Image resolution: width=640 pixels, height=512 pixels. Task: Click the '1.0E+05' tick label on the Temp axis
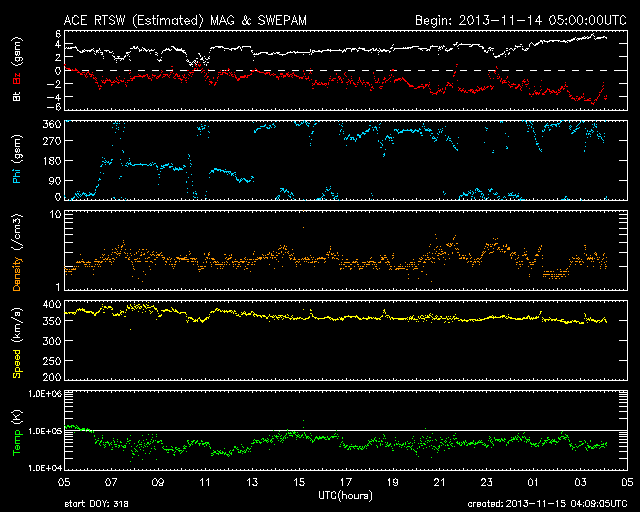pos(45,431)
